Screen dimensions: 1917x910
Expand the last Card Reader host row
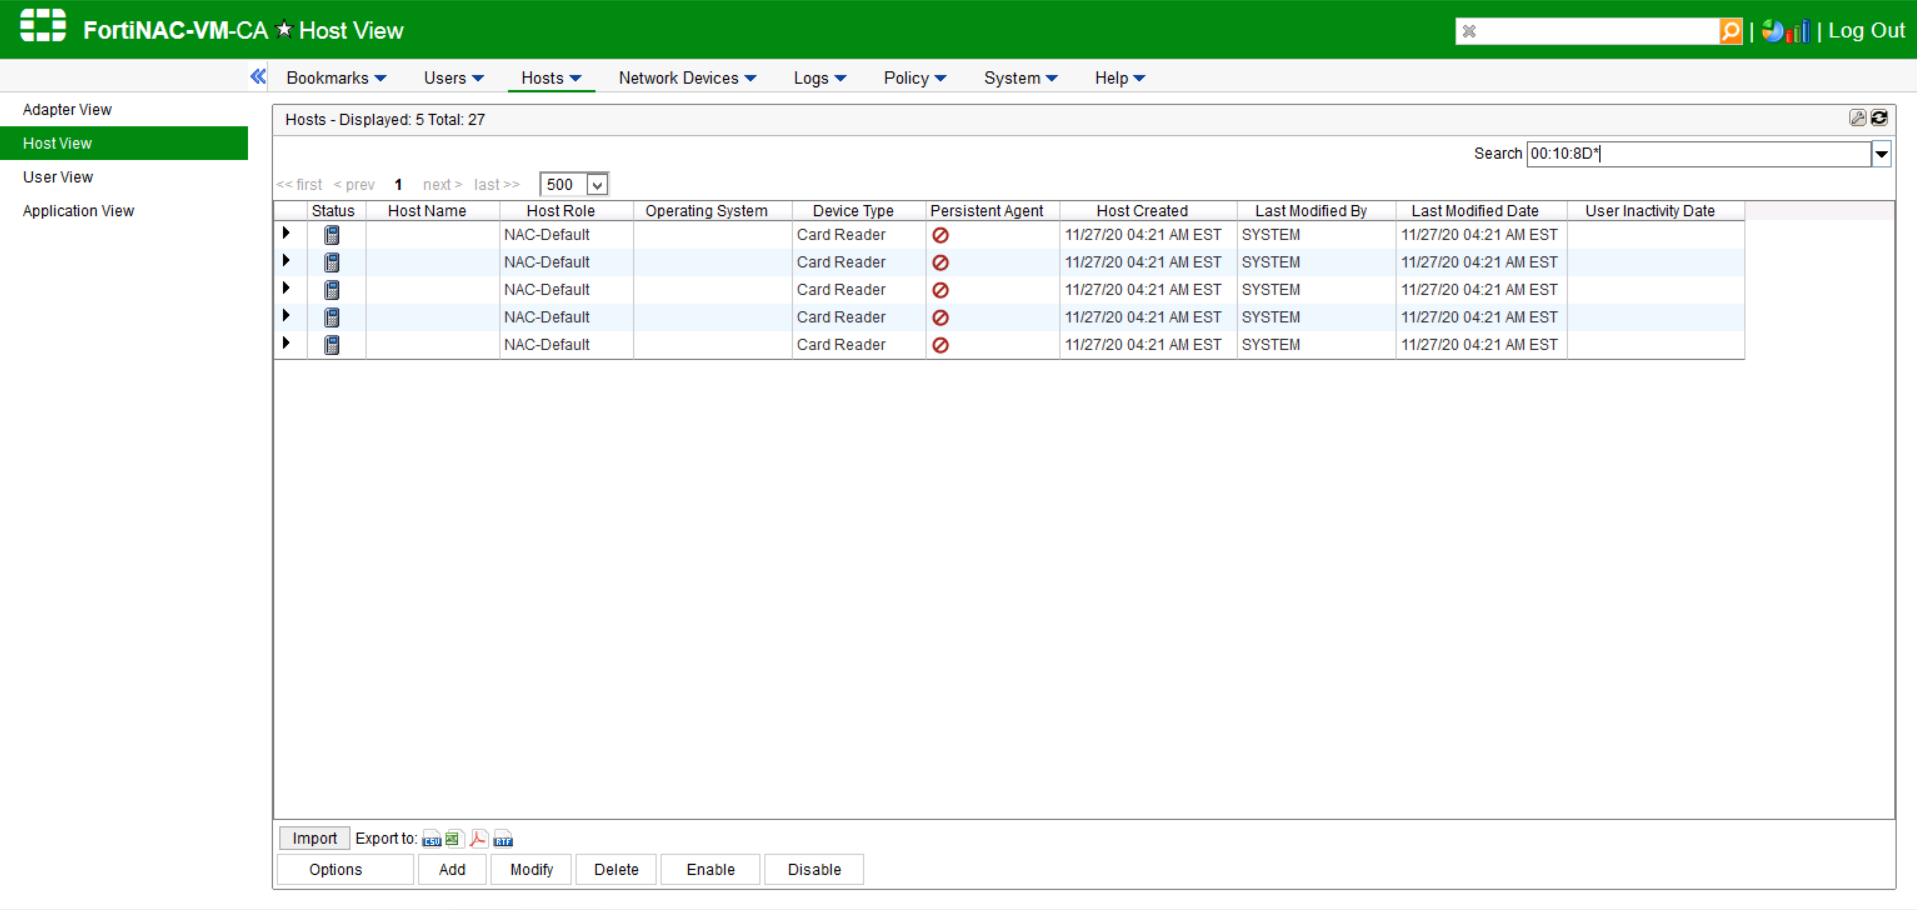point(287,344)
